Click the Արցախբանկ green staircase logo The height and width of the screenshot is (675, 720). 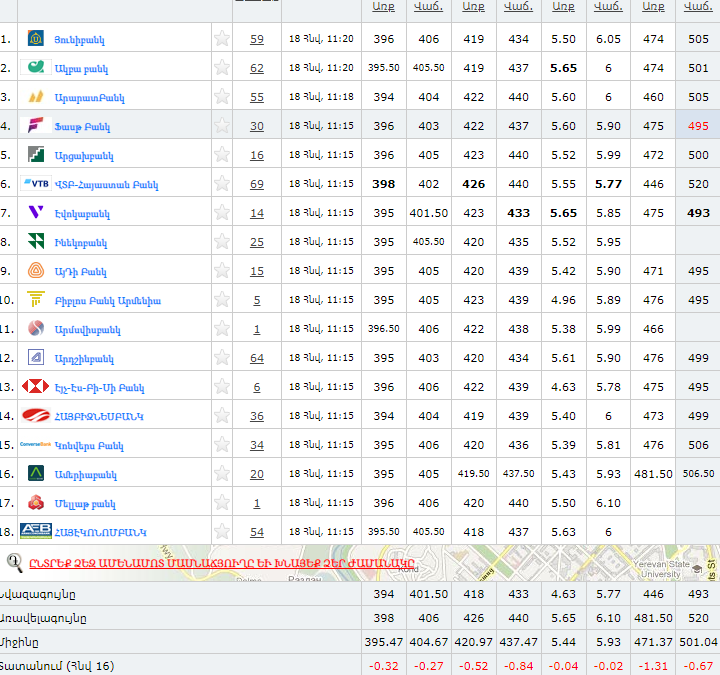tap(36, 154)
